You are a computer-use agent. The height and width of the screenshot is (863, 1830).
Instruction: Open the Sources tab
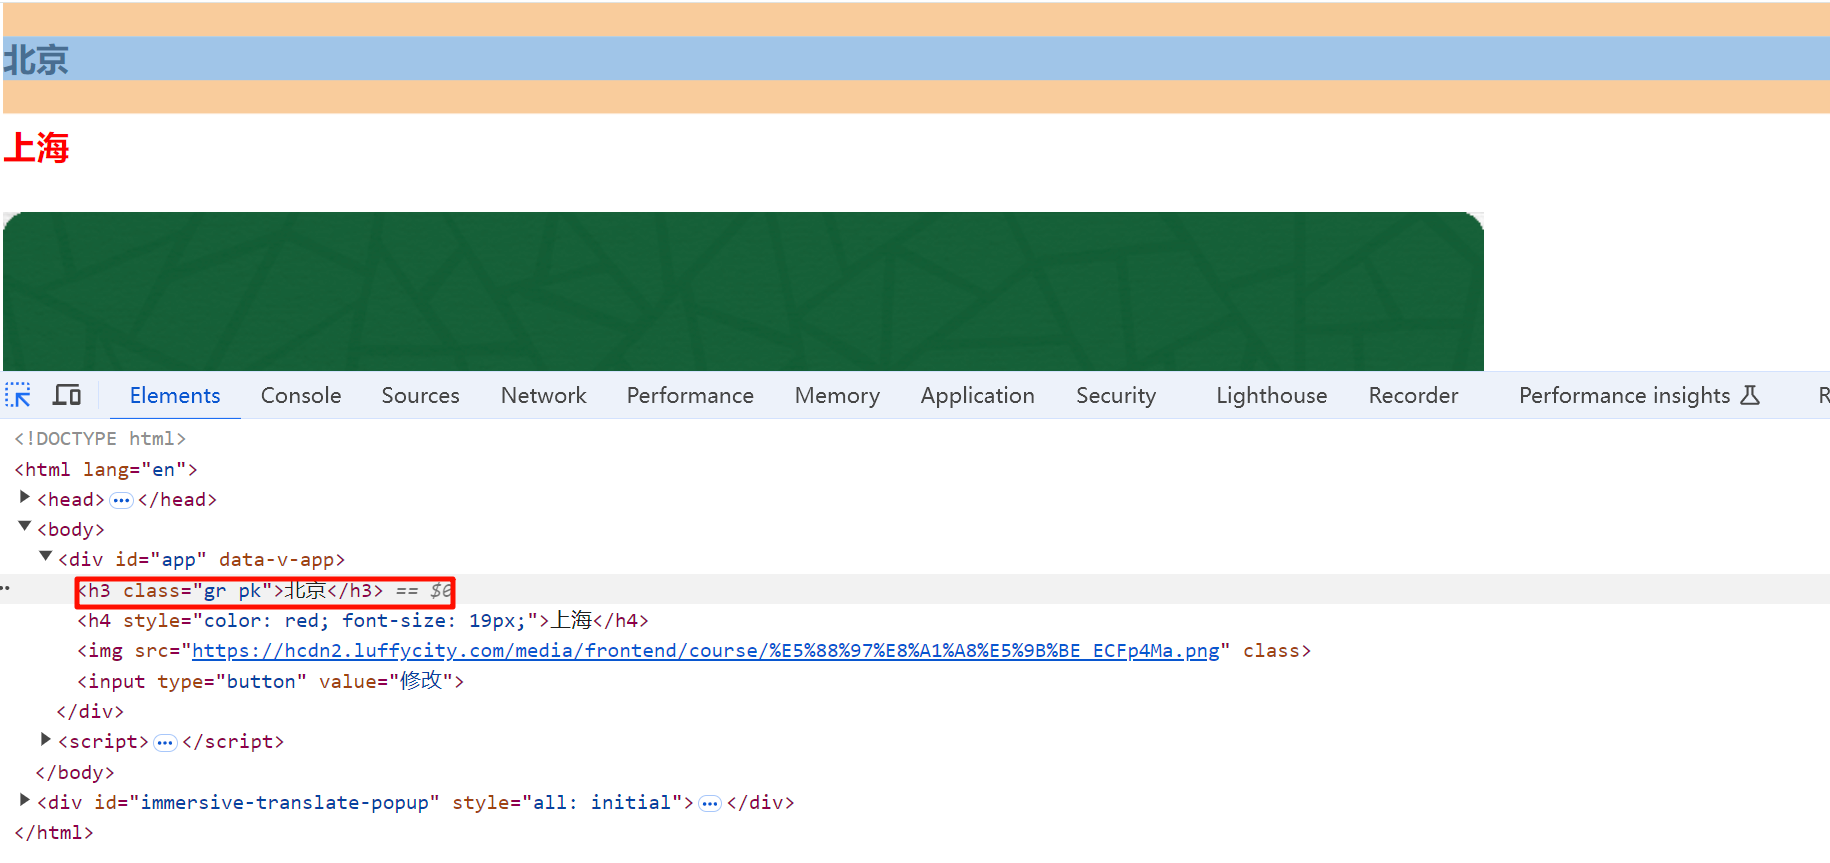420,395
